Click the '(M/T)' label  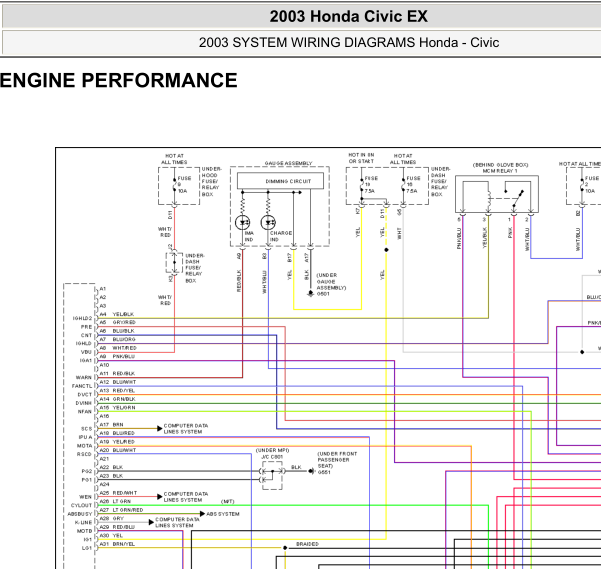coord(228,502)
